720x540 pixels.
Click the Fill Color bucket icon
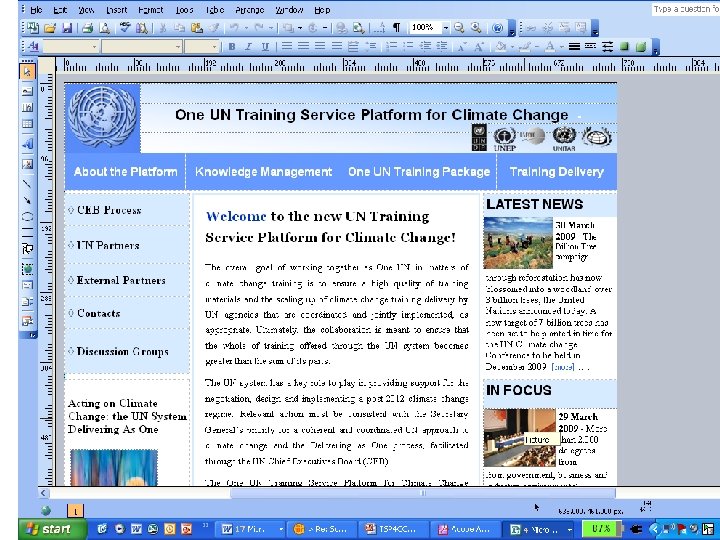click(501, 46)
